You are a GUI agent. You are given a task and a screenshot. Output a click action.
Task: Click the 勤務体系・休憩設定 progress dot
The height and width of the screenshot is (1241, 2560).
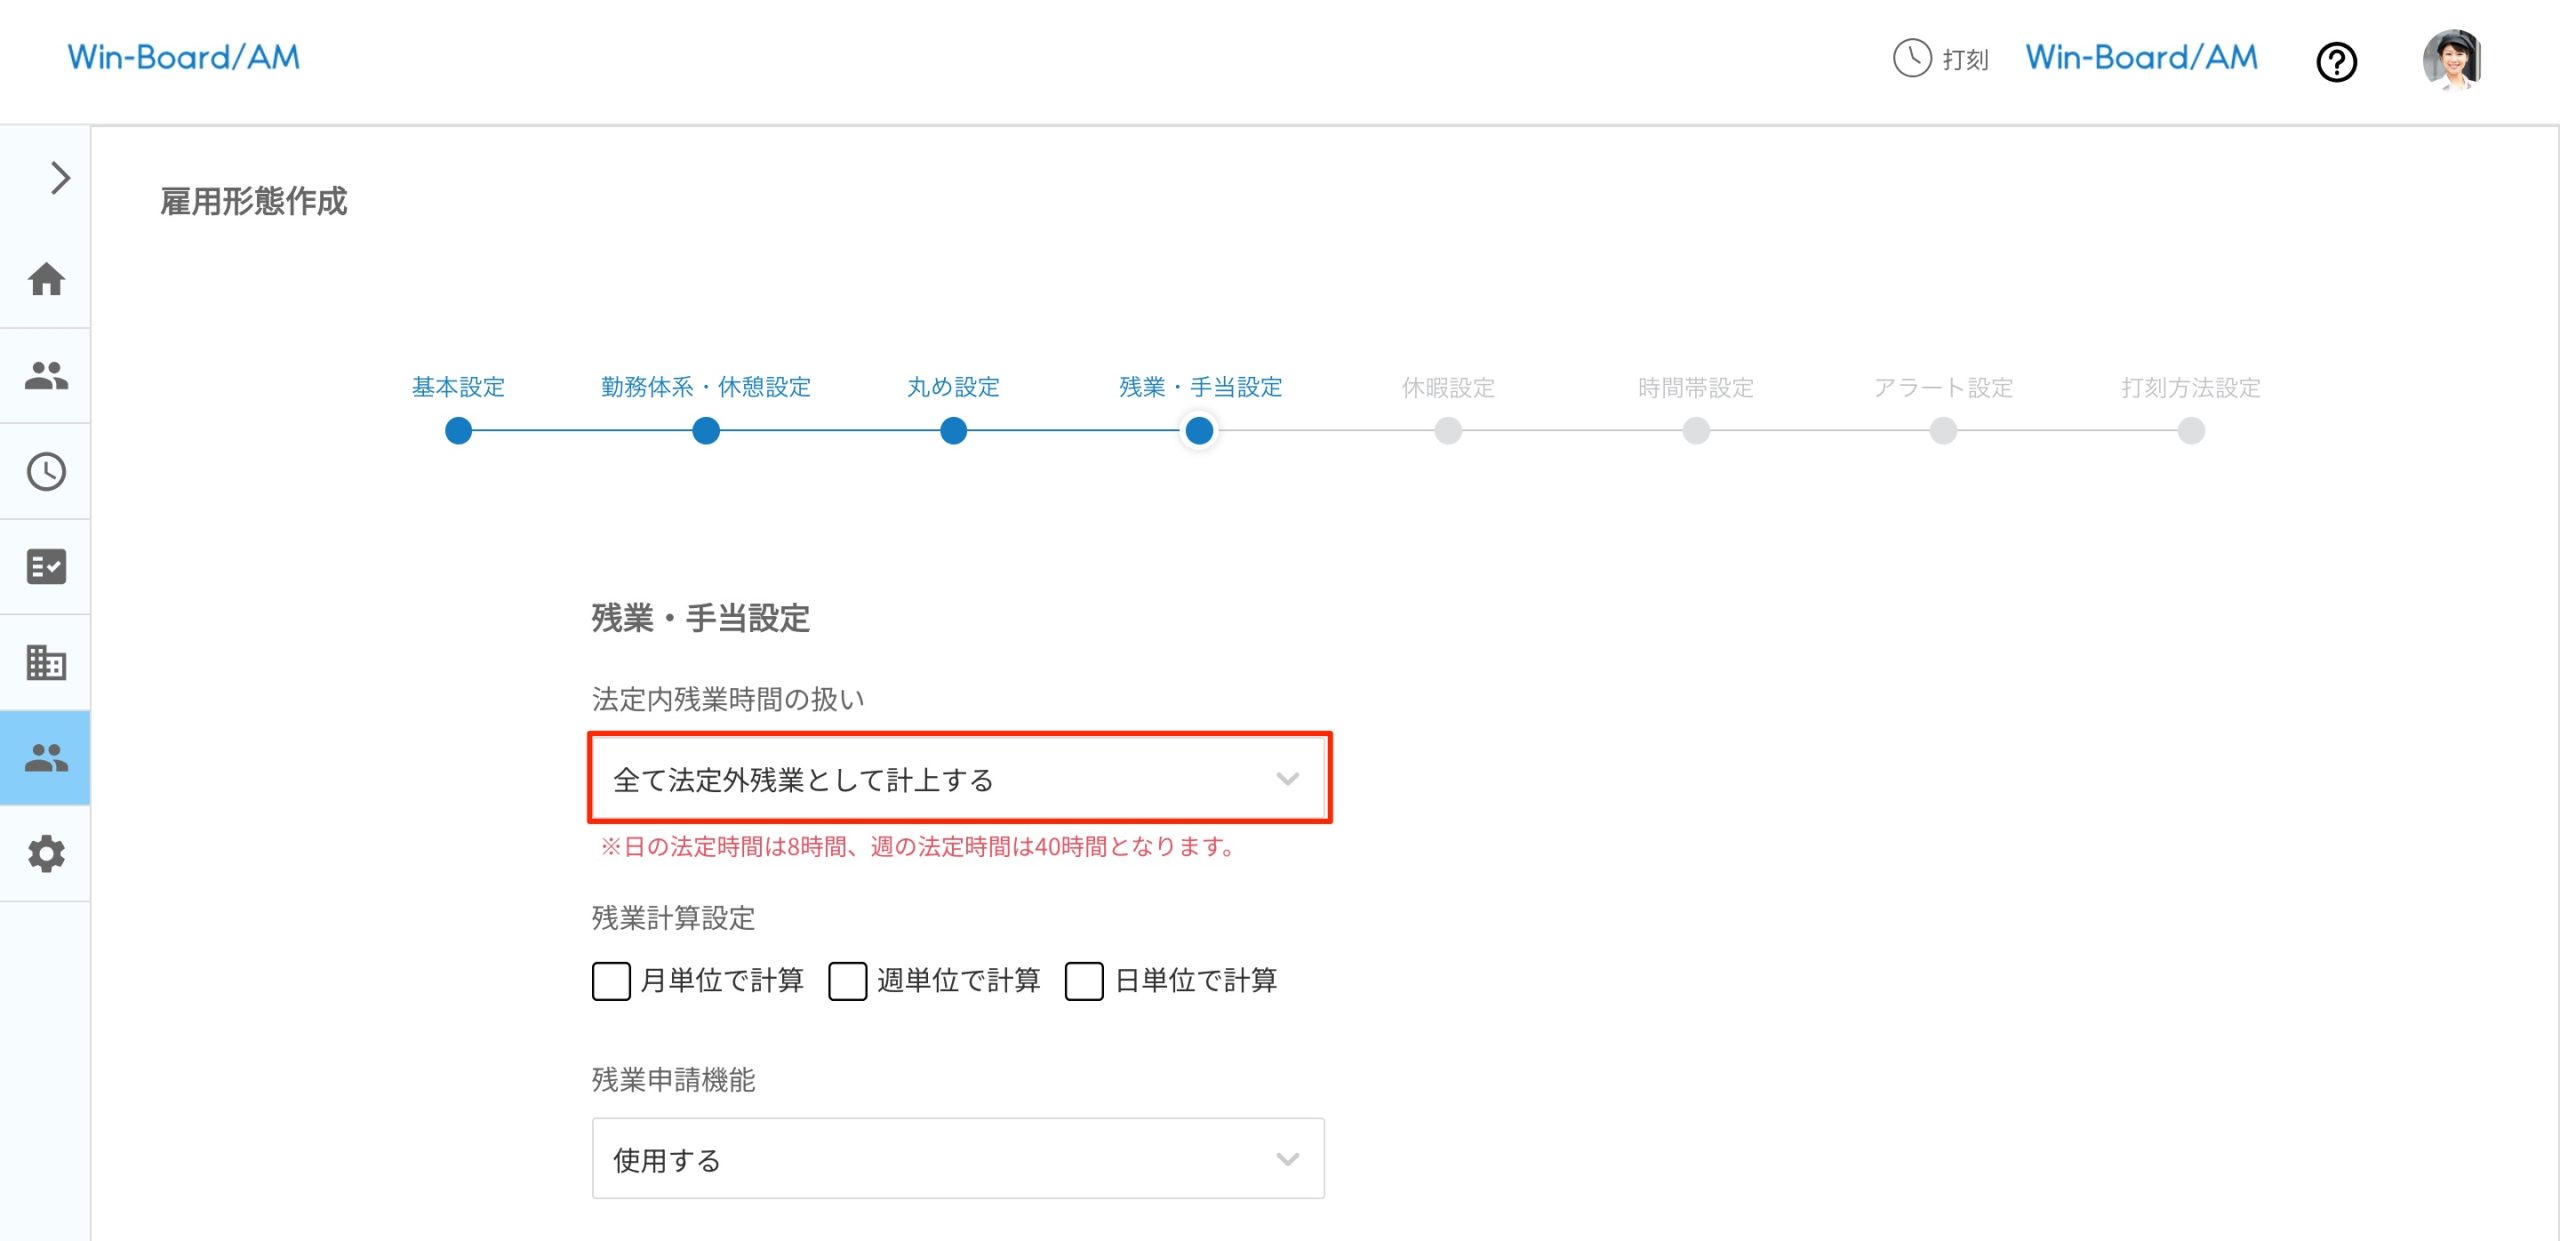click(x=705, y=431)
